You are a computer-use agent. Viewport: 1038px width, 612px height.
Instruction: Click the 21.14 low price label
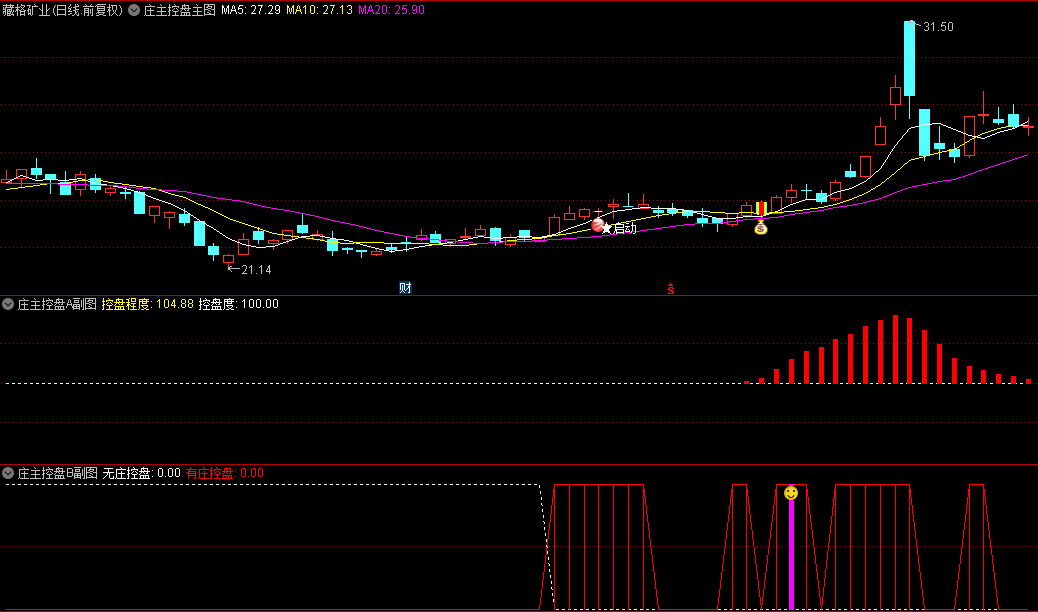click(255, 269)
